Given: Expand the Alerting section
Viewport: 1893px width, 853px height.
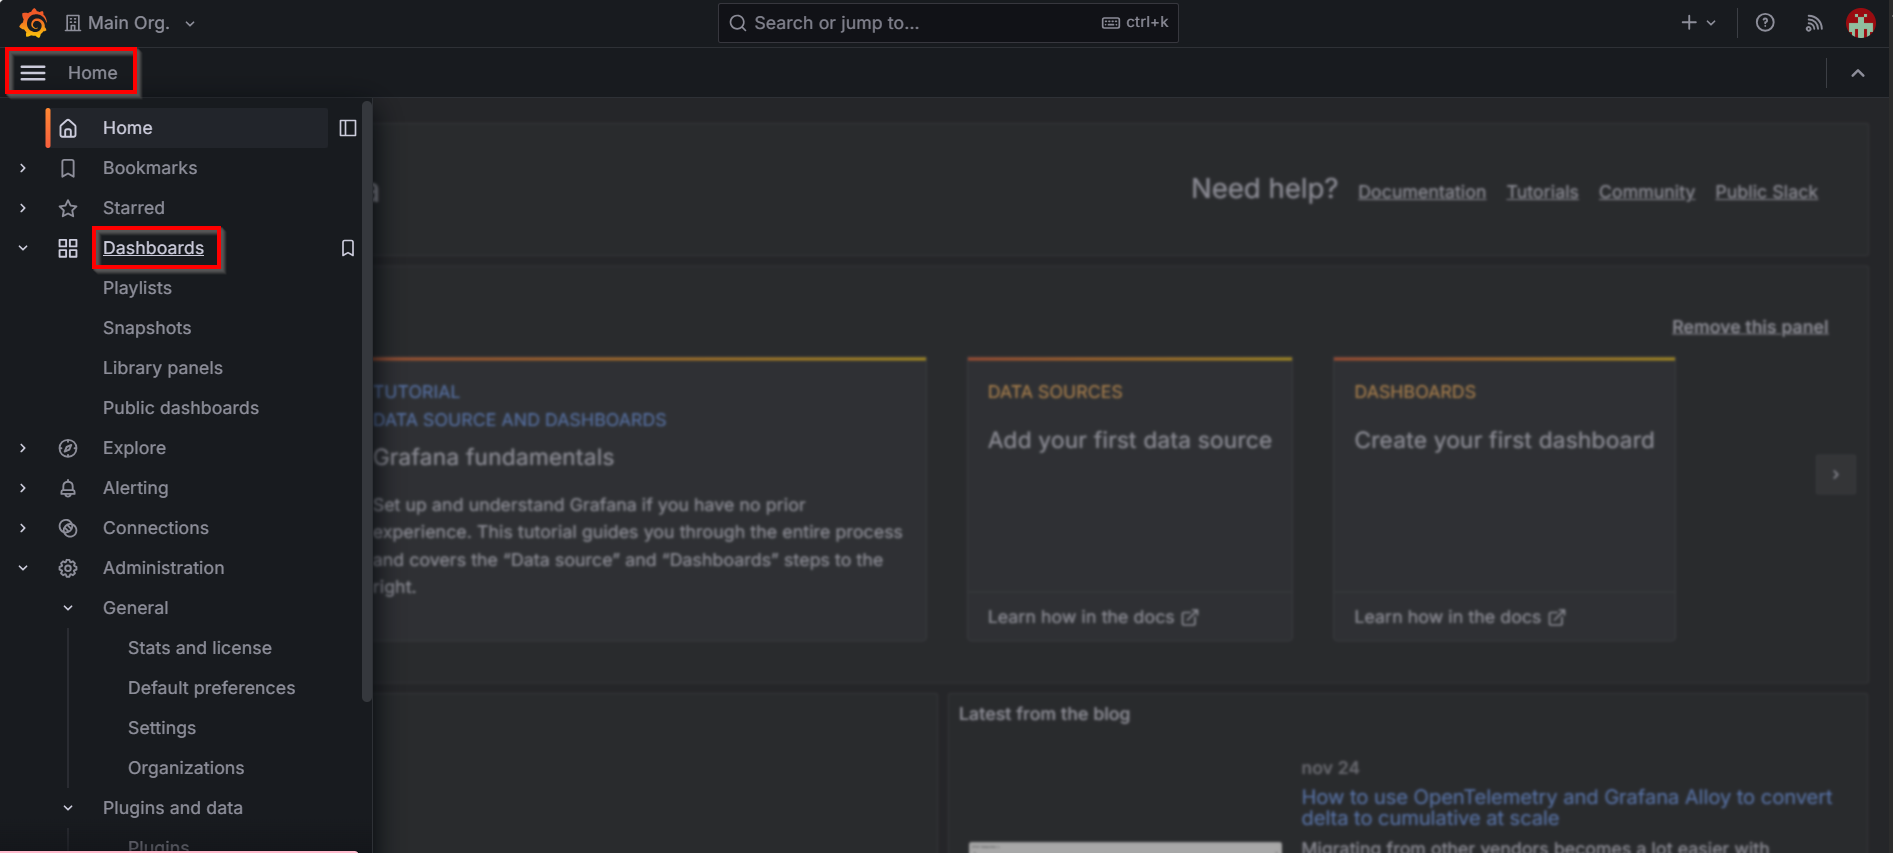Looking at the screenshot, I should click(x=23, y=488).
